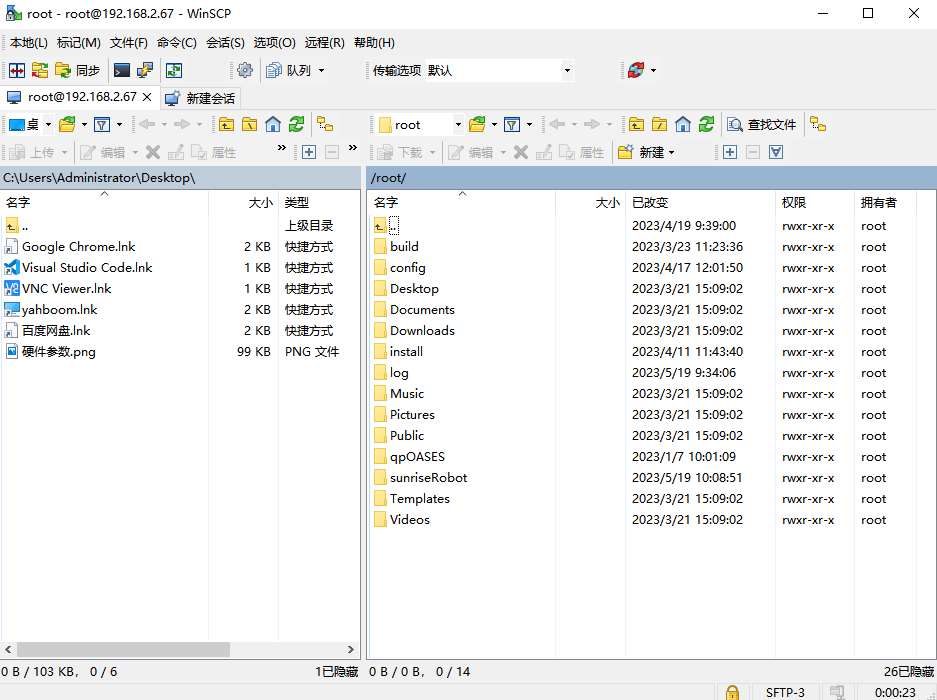Switch to the 新建会话 tab

coord(200,97)
